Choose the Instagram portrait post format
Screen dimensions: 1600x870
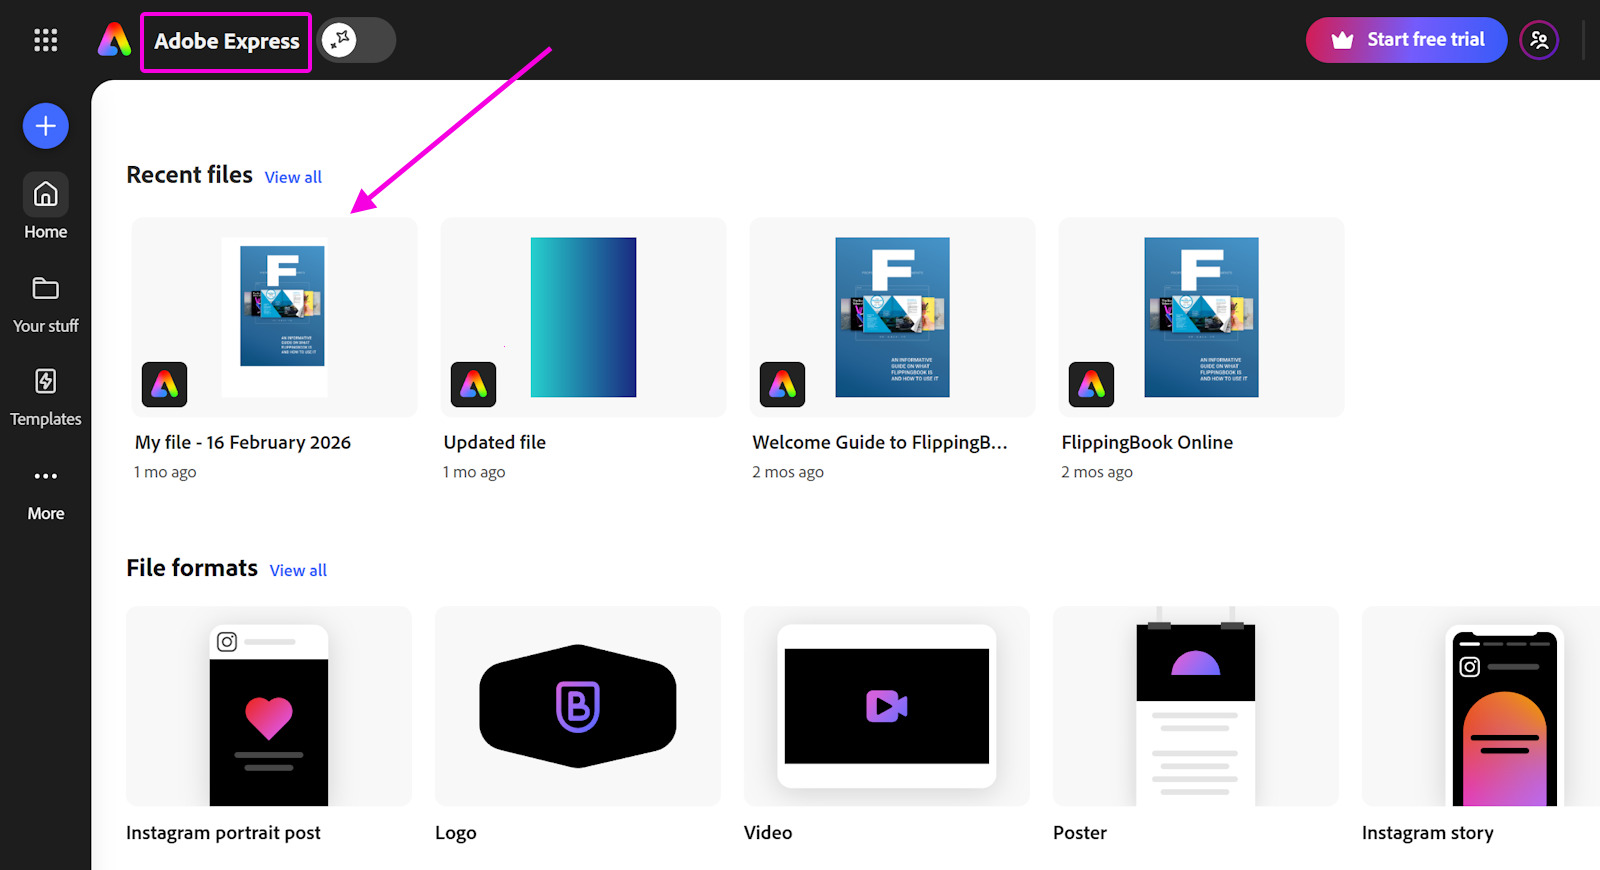coord(269,706)
